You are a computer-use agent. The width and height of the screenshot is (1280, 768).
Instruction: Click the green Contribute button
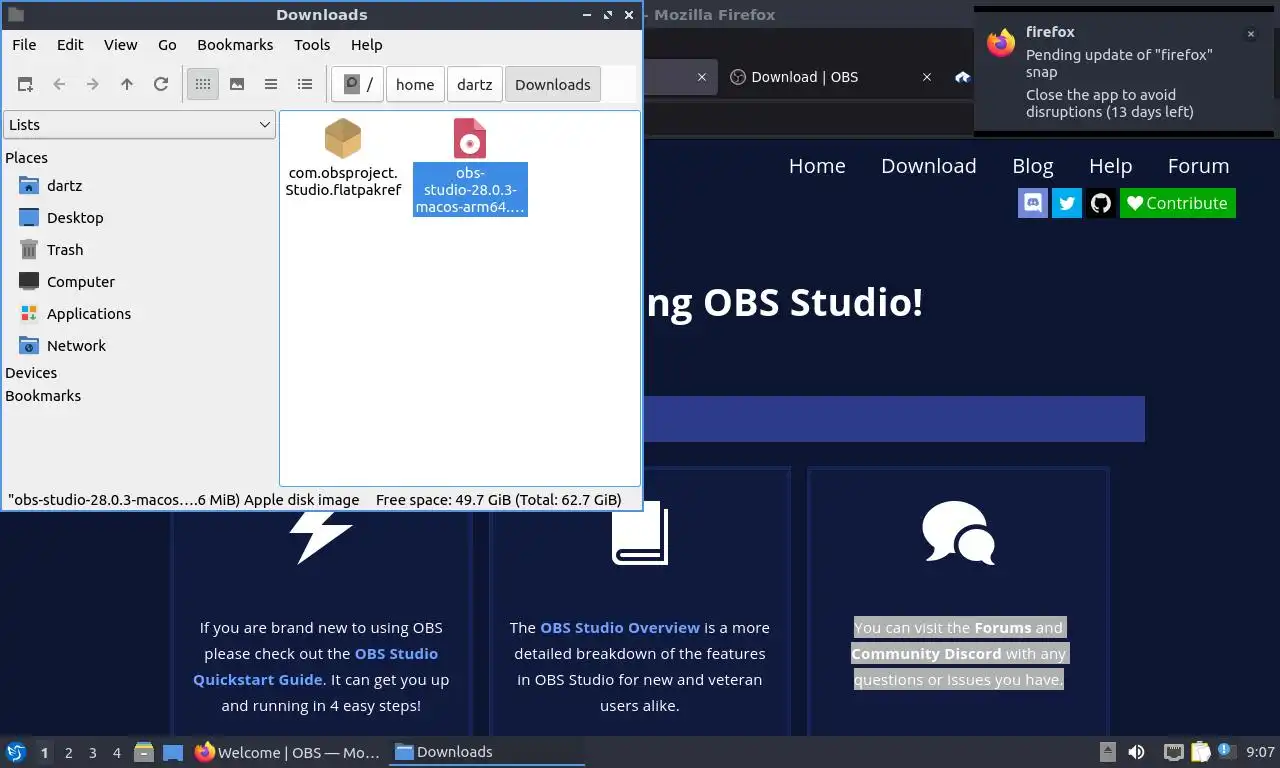1178,203
